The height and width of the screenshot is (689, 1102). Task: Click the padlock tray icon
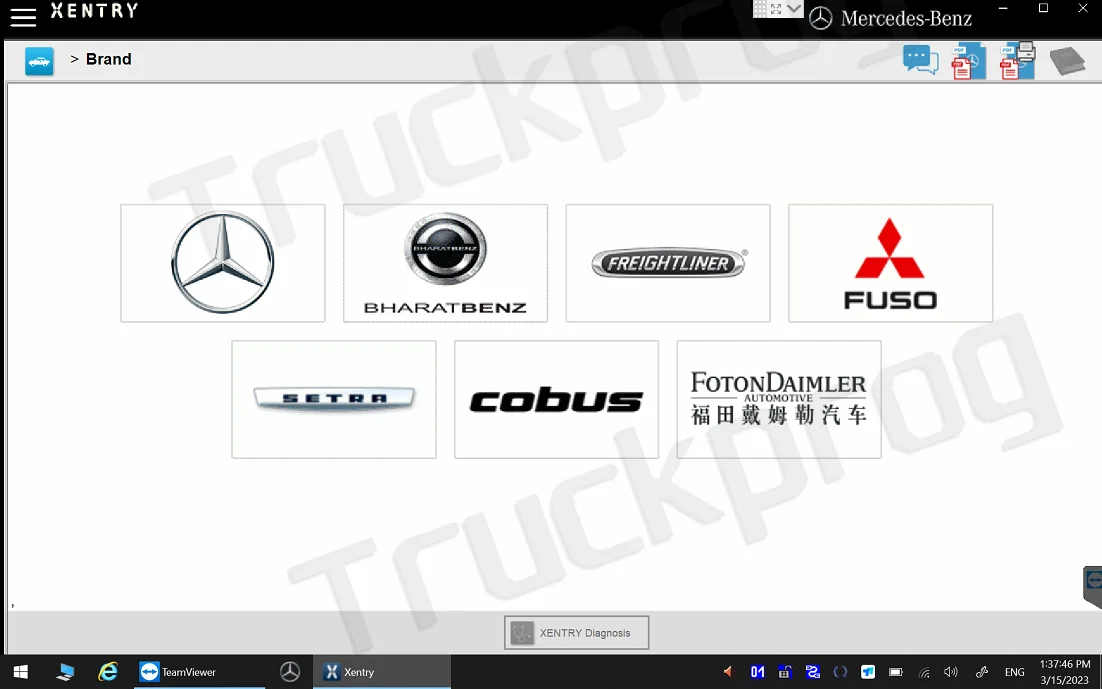785,672
